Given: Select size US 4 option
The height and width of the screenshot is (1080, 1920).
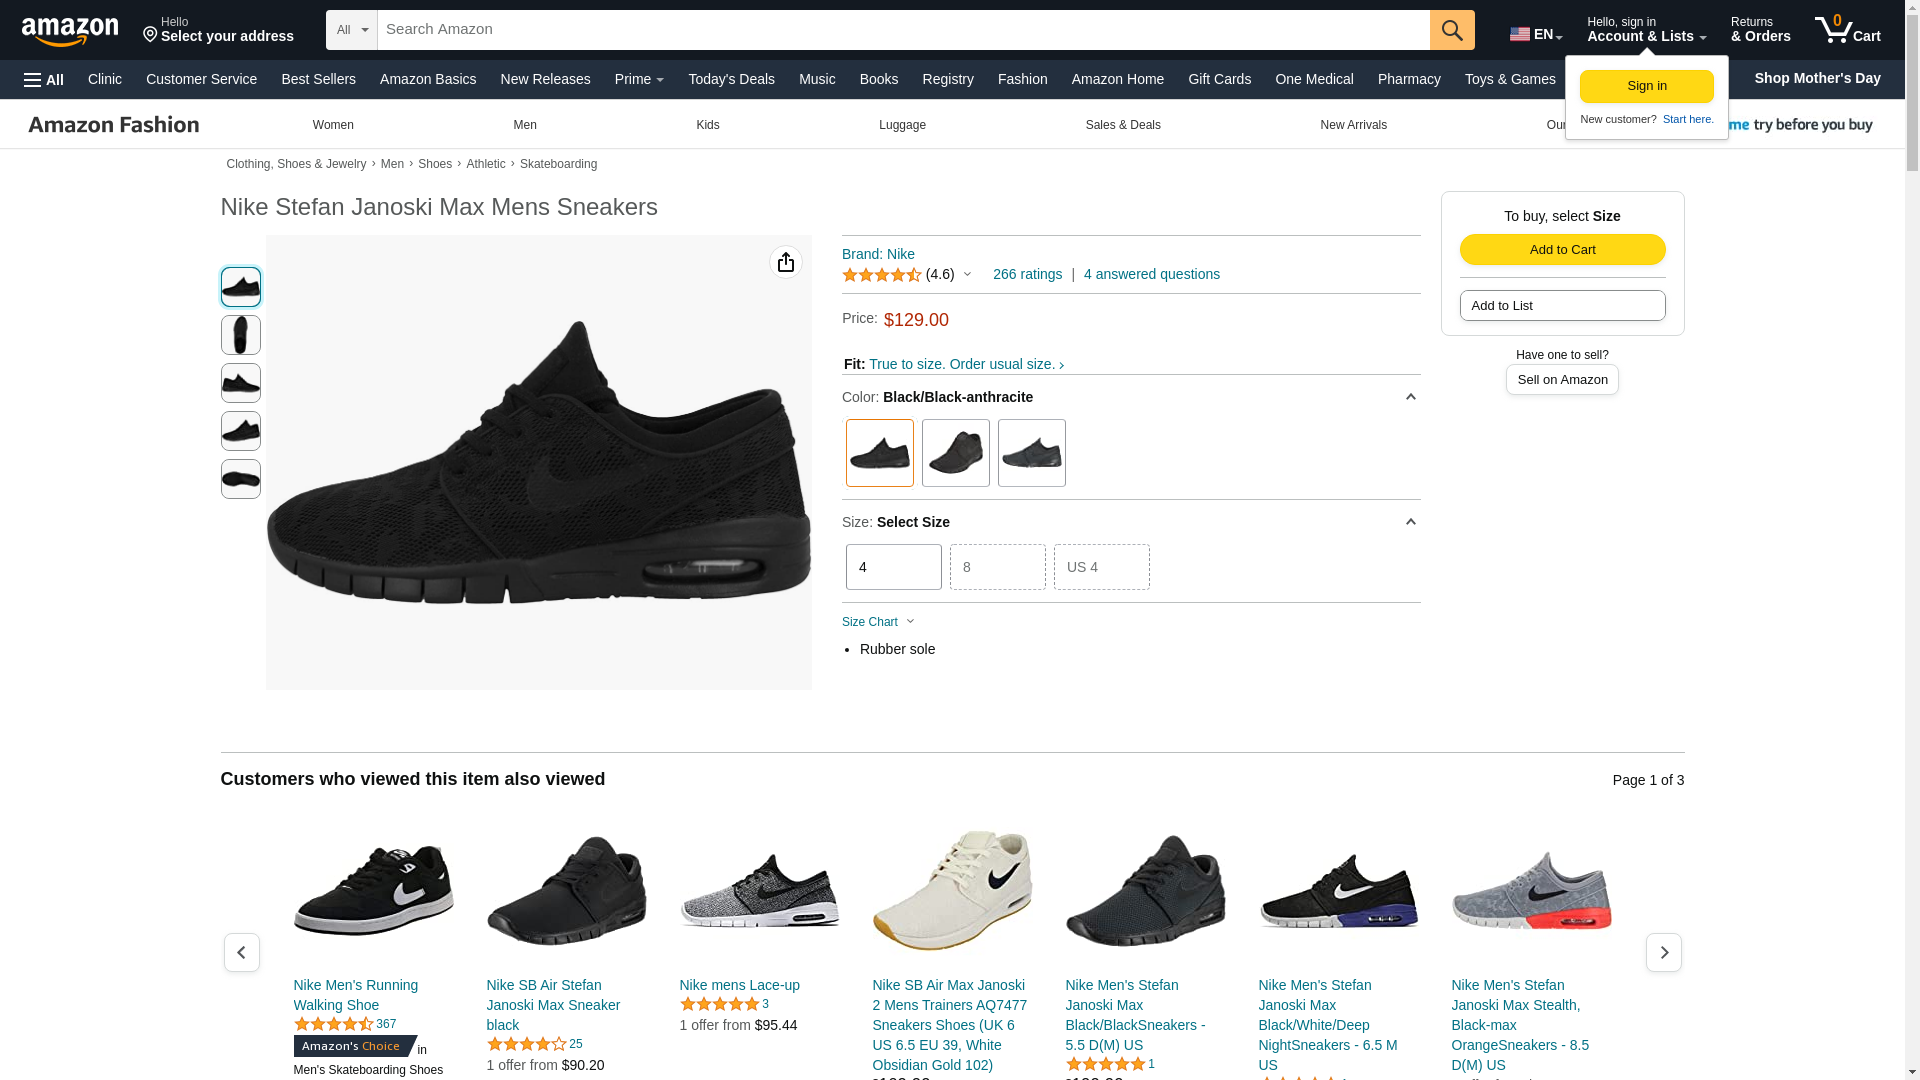Looking at the screenshot, I should click(1101, 567).
